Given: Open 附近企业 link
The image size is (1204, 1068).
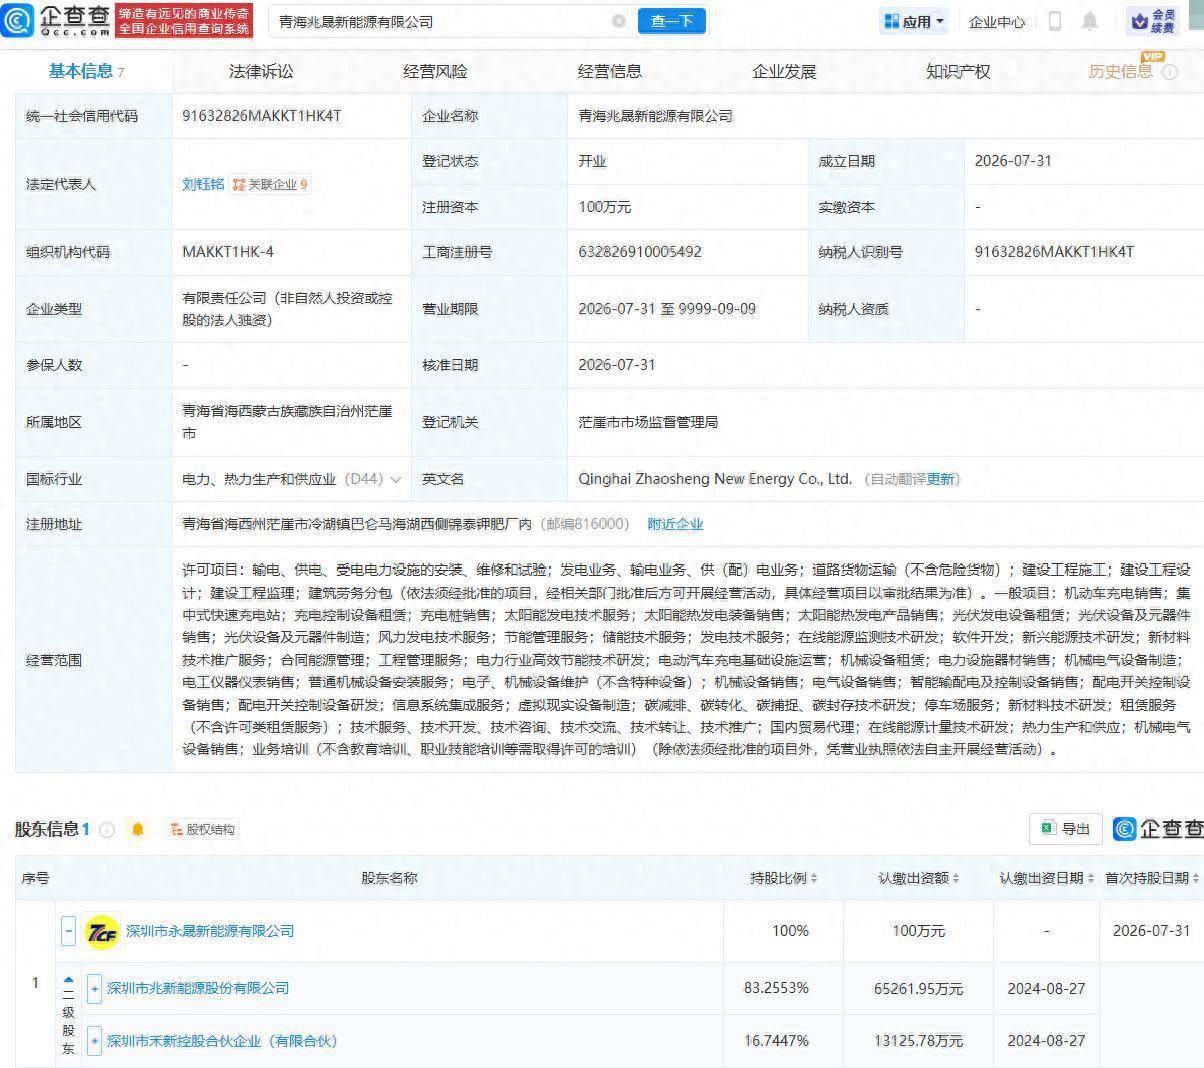Looking at the screenshot, I should tap(675, 524).
